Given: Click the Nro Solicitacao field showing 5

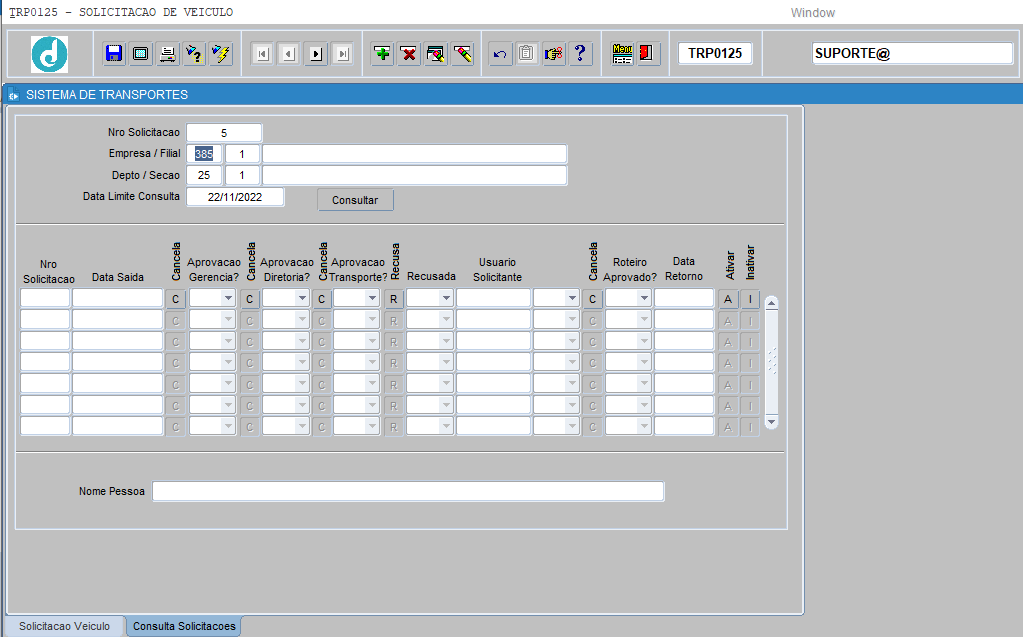Looking at the screenshot, I should point(224,132).
